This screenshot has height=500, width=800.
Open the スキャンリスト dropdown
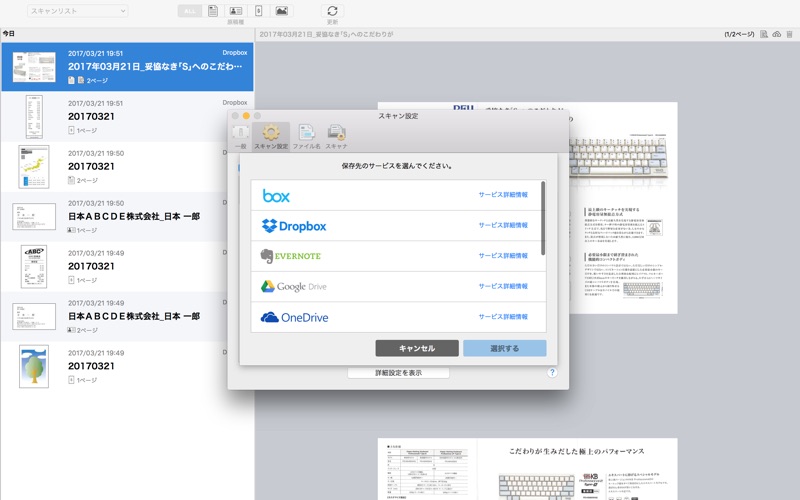click(x=78, y=11)
